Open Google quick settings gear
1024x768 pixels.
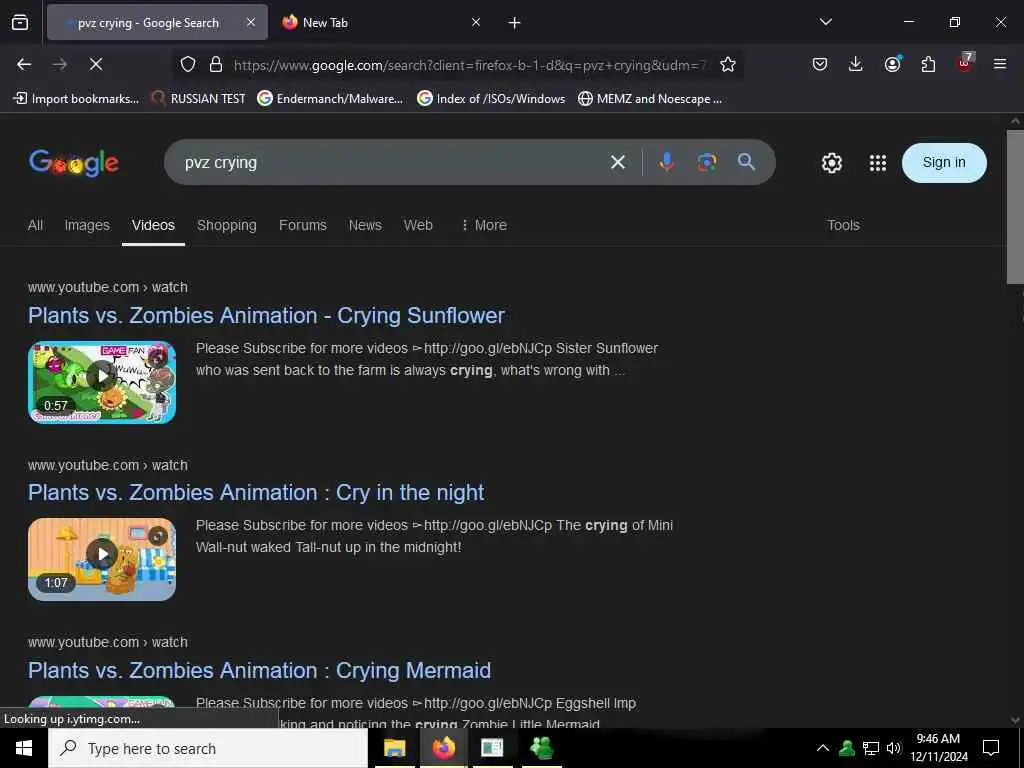[x=831, y=163]
